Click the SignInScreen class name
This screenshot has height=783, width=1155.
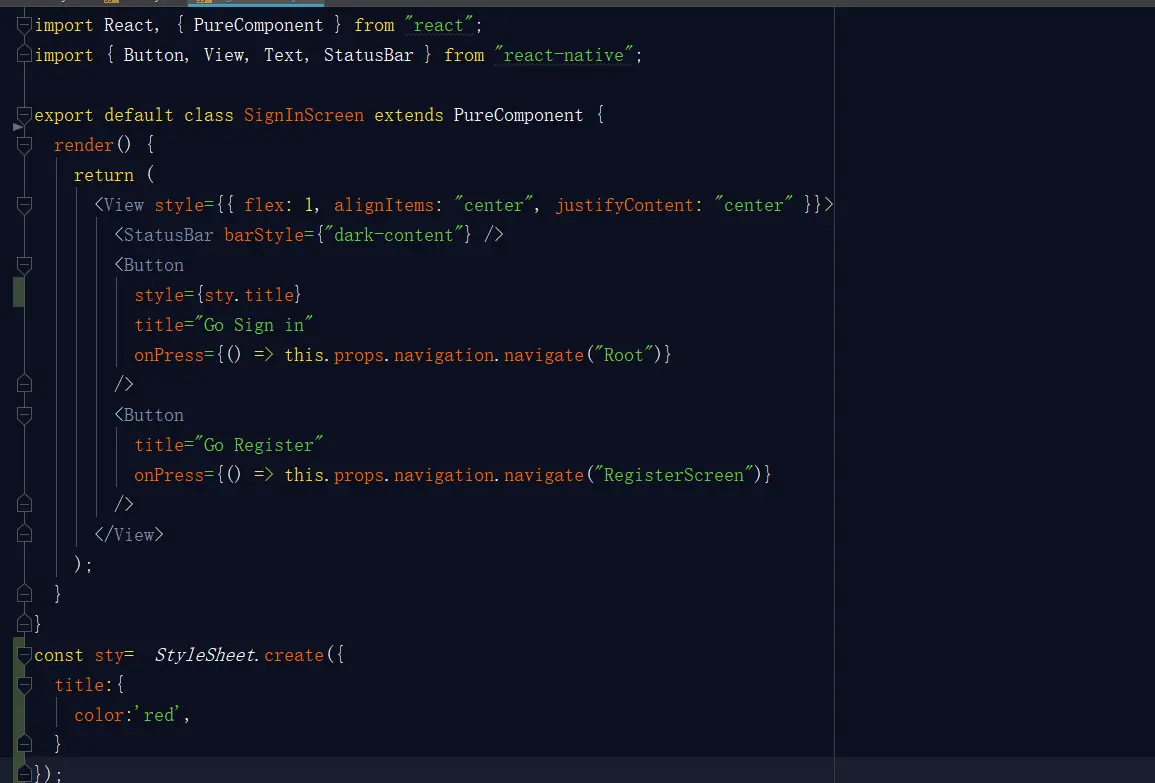(303, 115)
